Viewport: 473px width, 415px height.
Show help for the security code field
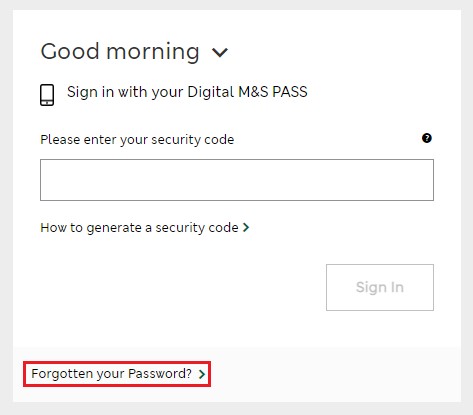pos(427,138)
